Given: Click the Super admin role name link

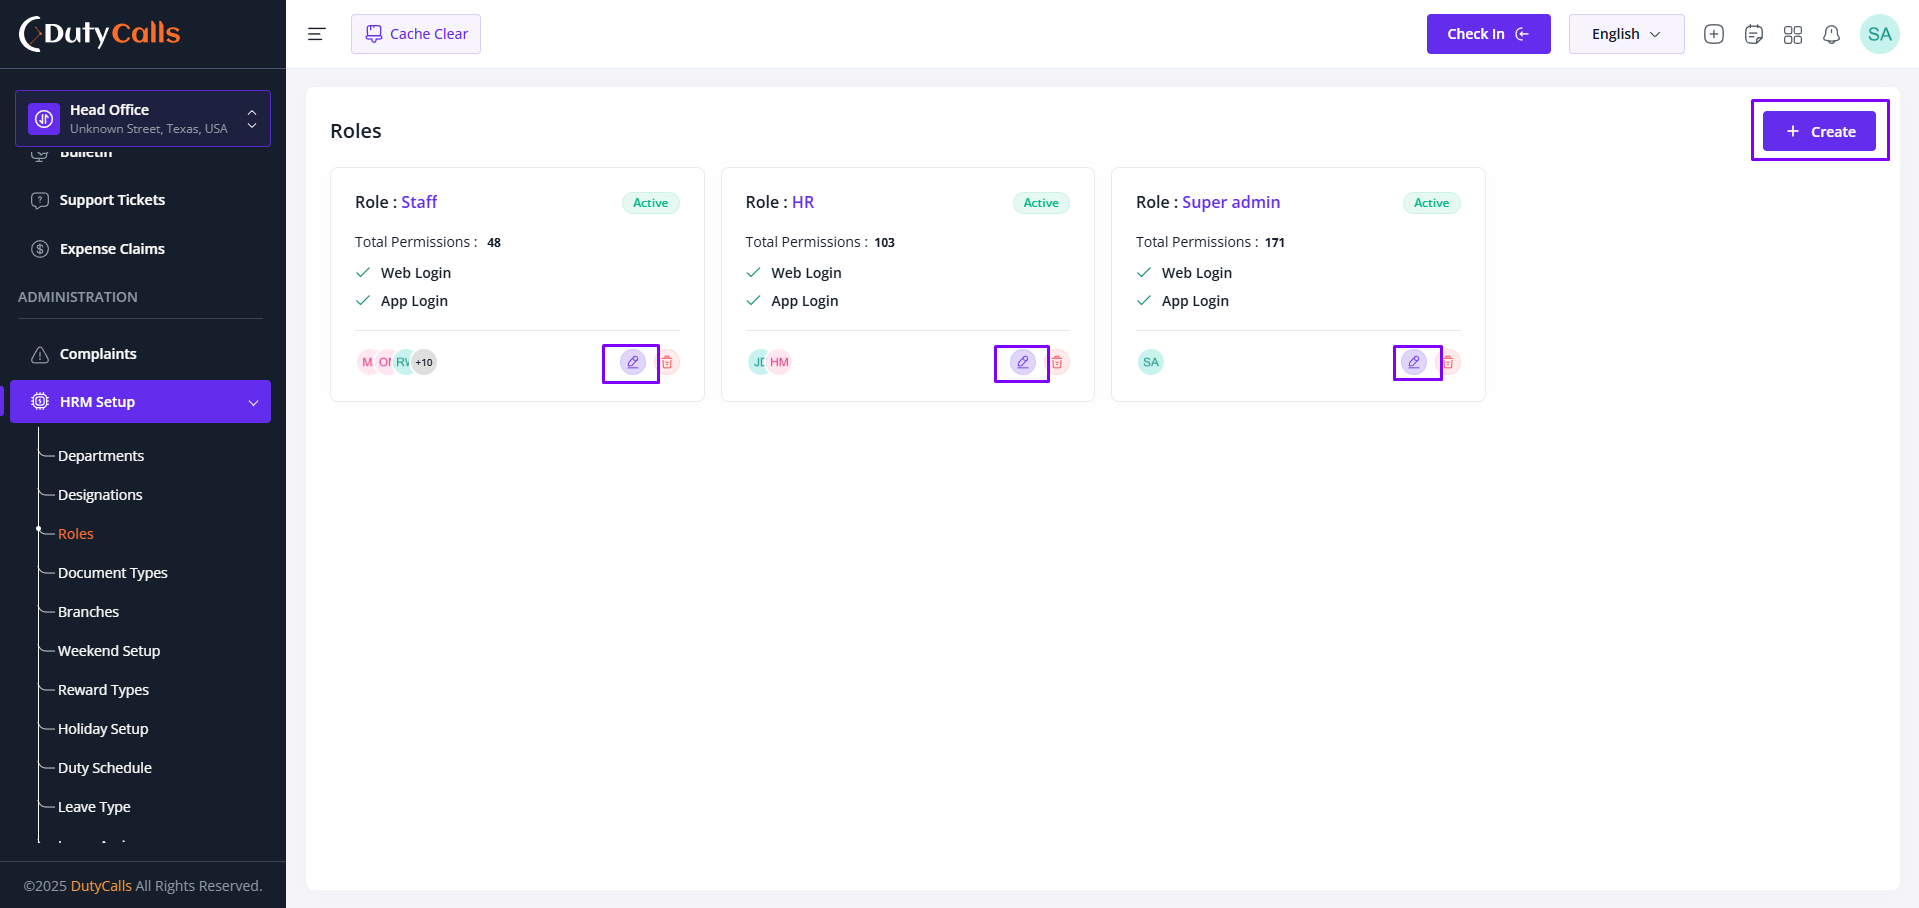Looking at the screenshot, I should pyautogui.click(x=1231, y=202).
